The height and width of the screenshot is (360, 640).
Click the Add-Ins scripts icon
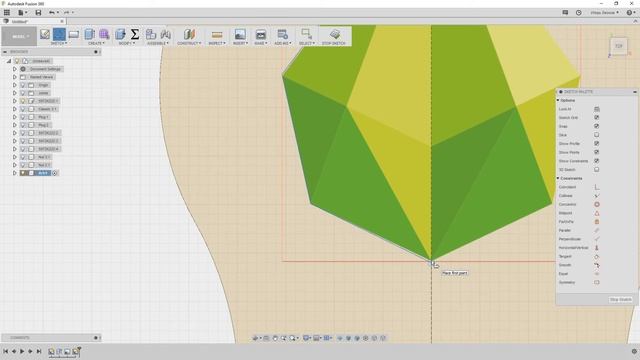[282, 34]
